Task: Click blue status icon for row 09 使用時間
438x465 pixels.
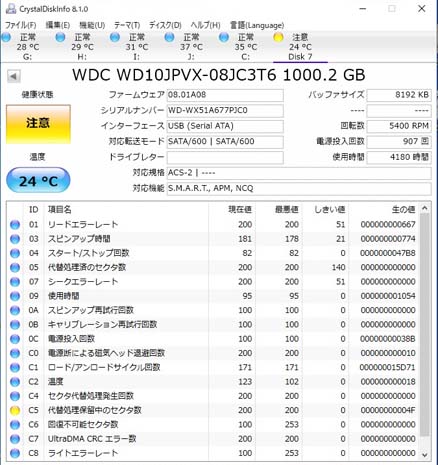Action: coord(15,296)
